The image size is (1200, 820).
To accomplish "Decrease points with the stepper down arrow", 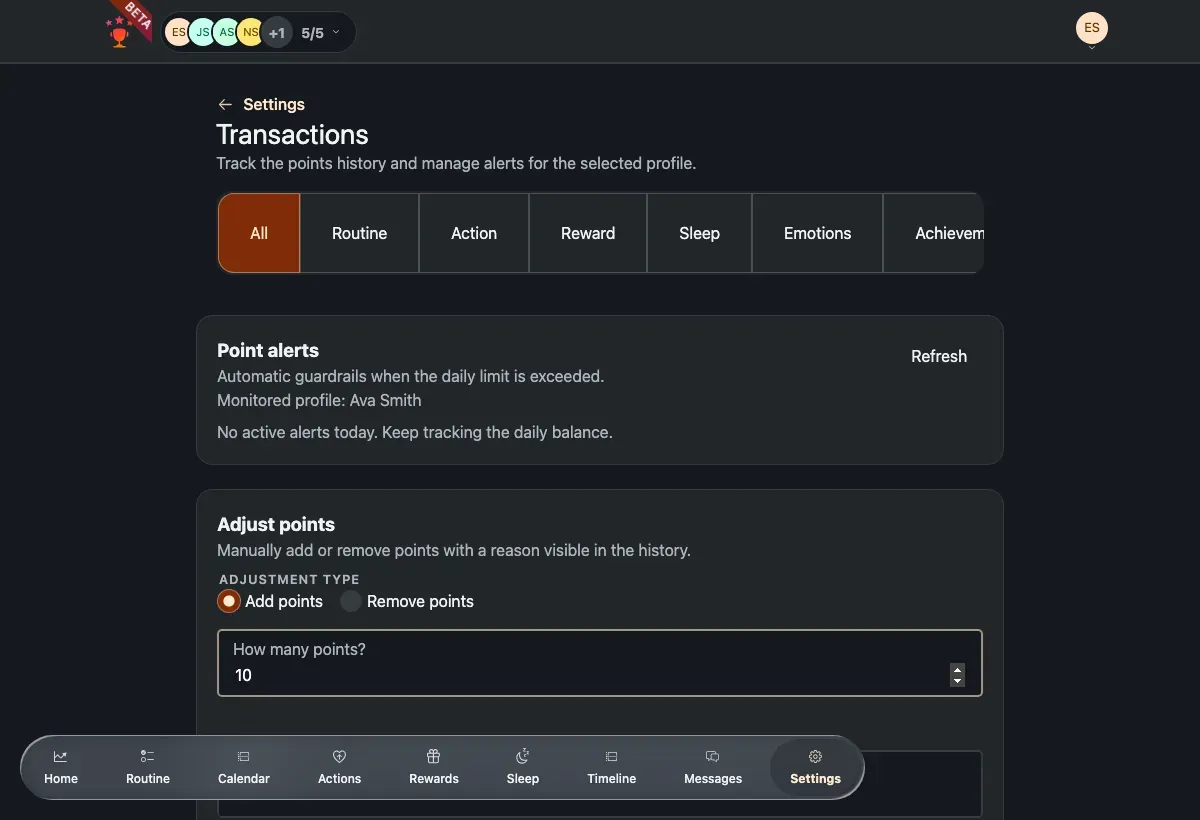I will pyautogui.click(x=957, y=681).
